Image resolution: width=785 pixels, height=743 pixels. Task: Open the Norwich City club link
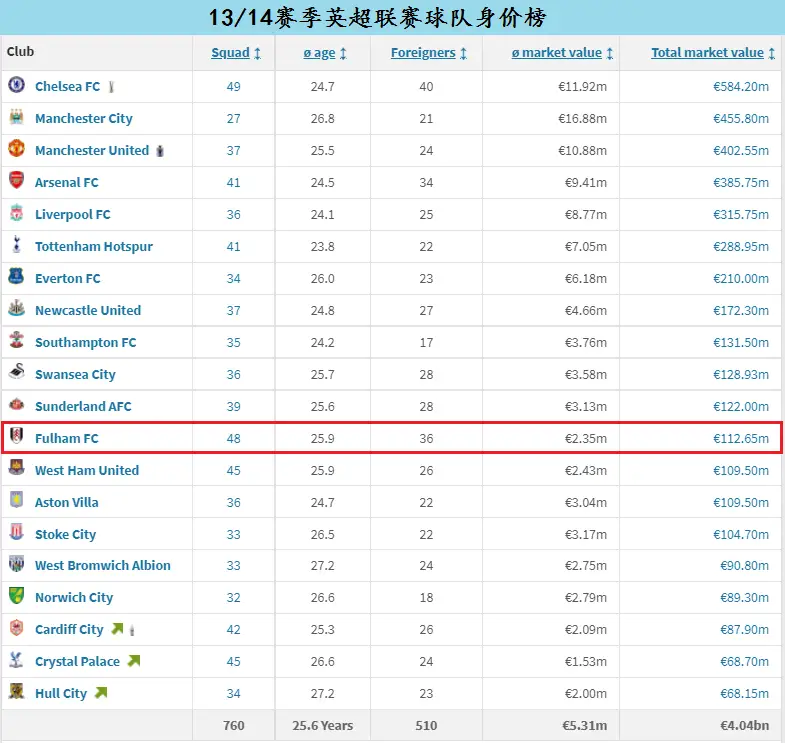[74, 598]
